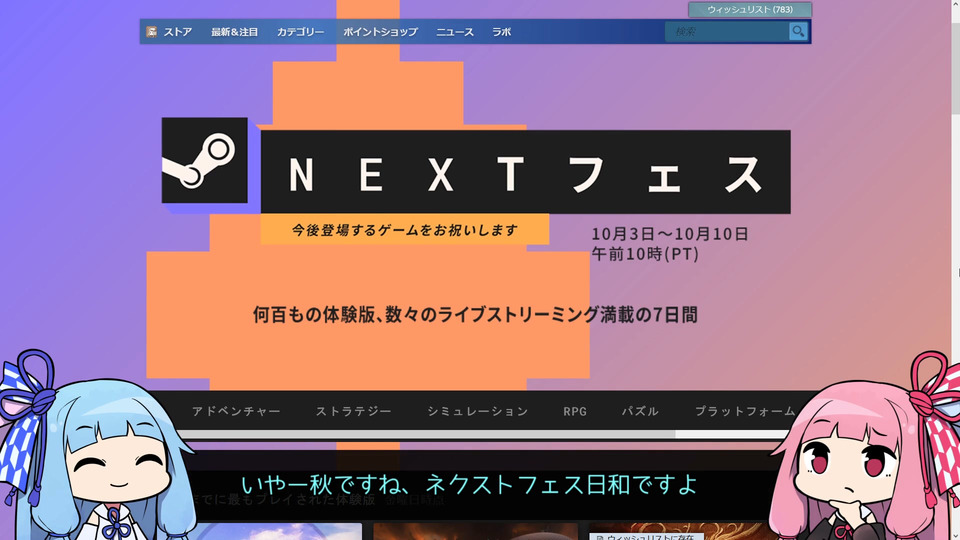Viewport: 960px width, 540px height.
Task: Open the ポイントショップ page
Action: click(380, 32)
